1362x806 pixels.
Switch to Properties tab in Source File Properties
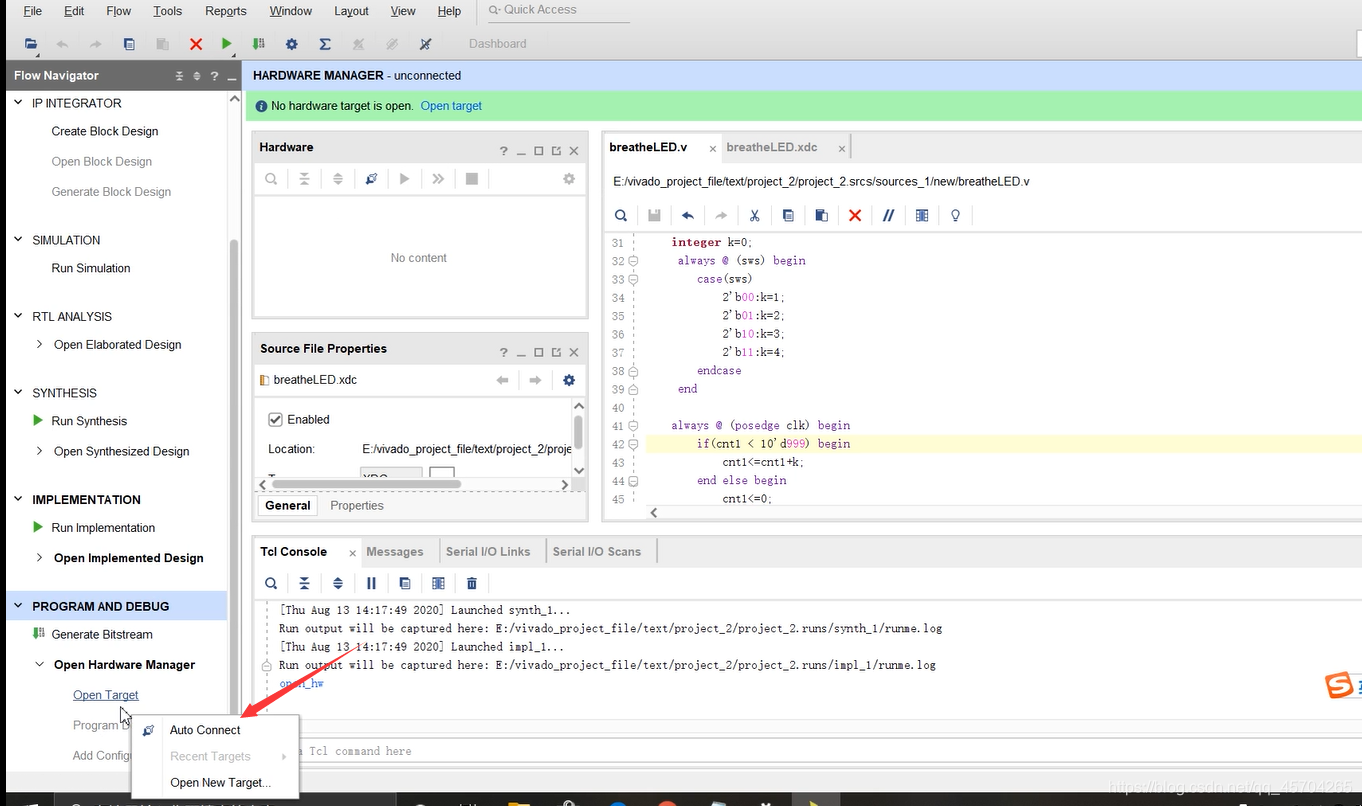click(x=357, y=505)
